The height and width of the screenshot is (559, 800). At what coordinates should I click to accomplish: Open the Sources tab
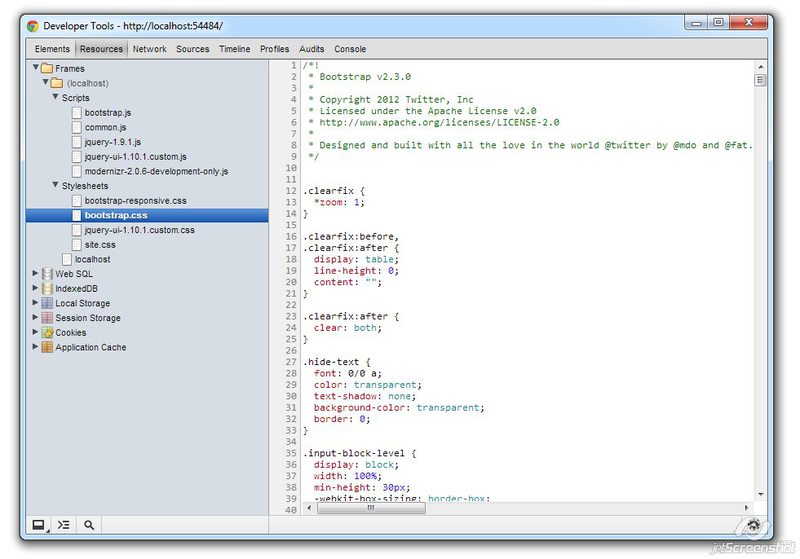(x=192, y=49)
